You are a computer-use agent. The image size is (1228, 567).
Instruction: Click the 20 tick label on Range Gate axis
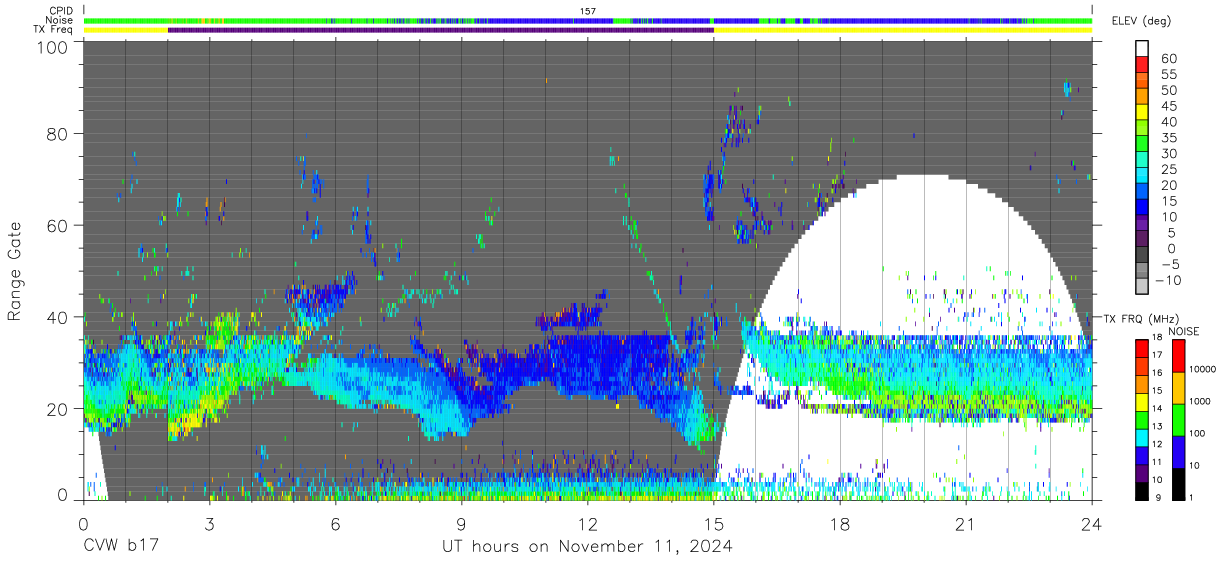[58, 409]
